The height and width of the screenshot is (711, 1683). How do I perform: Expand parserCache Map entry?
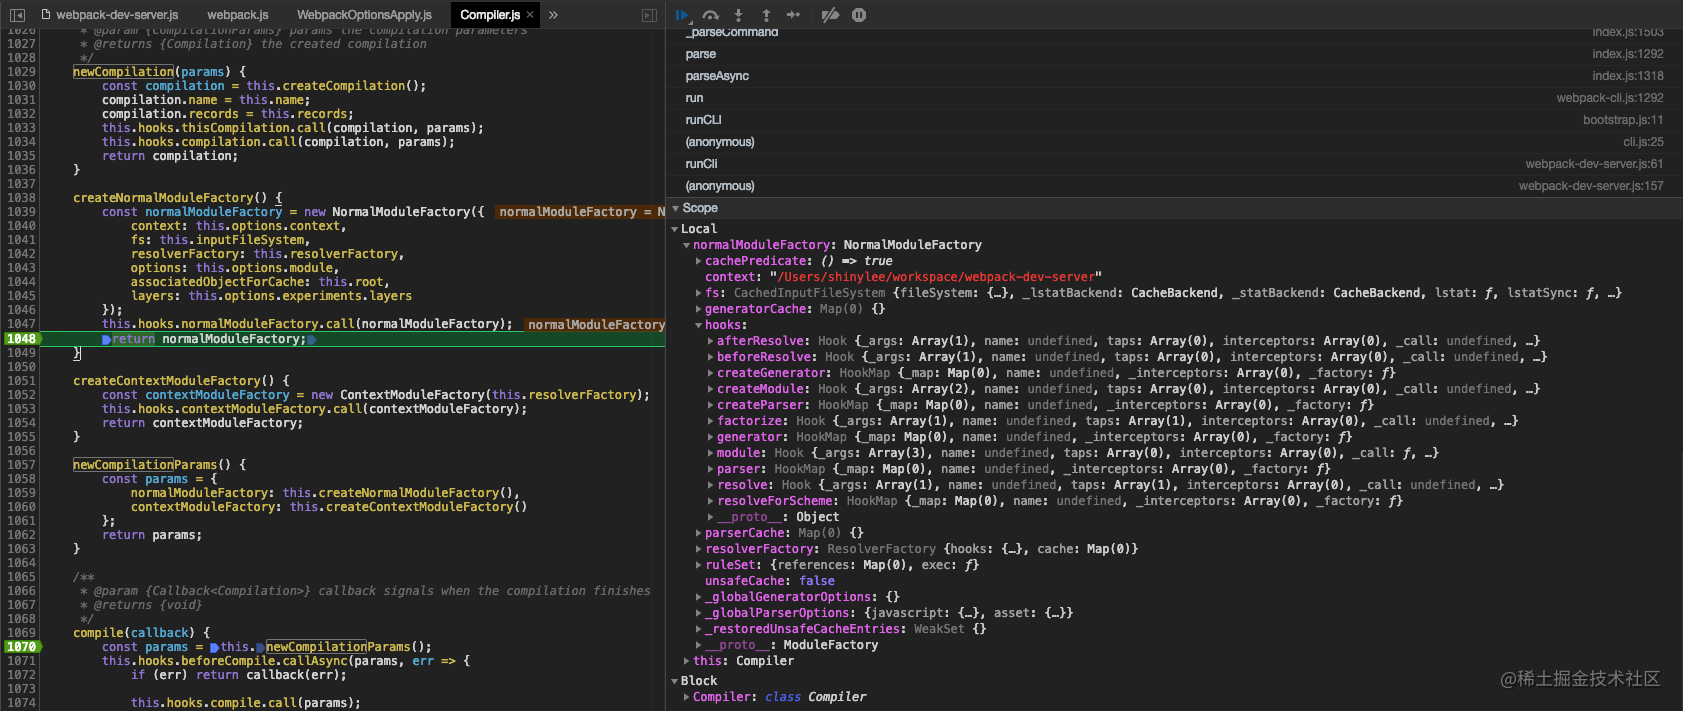[698, 533]
